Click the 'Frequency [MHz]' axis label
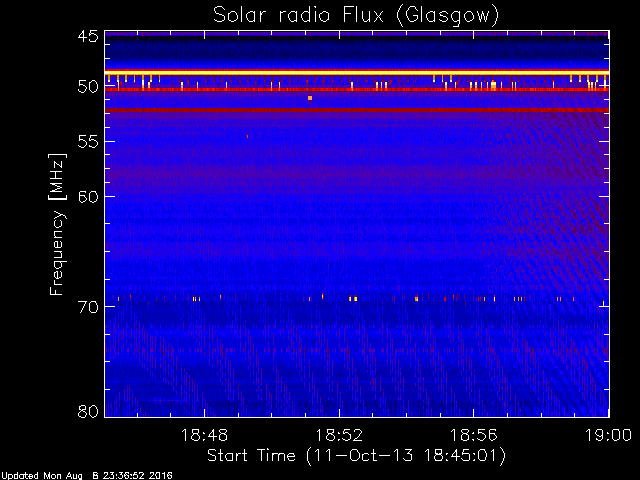Image resolution: width=640 pixels, height=480 pixels. tap(57, 224)
